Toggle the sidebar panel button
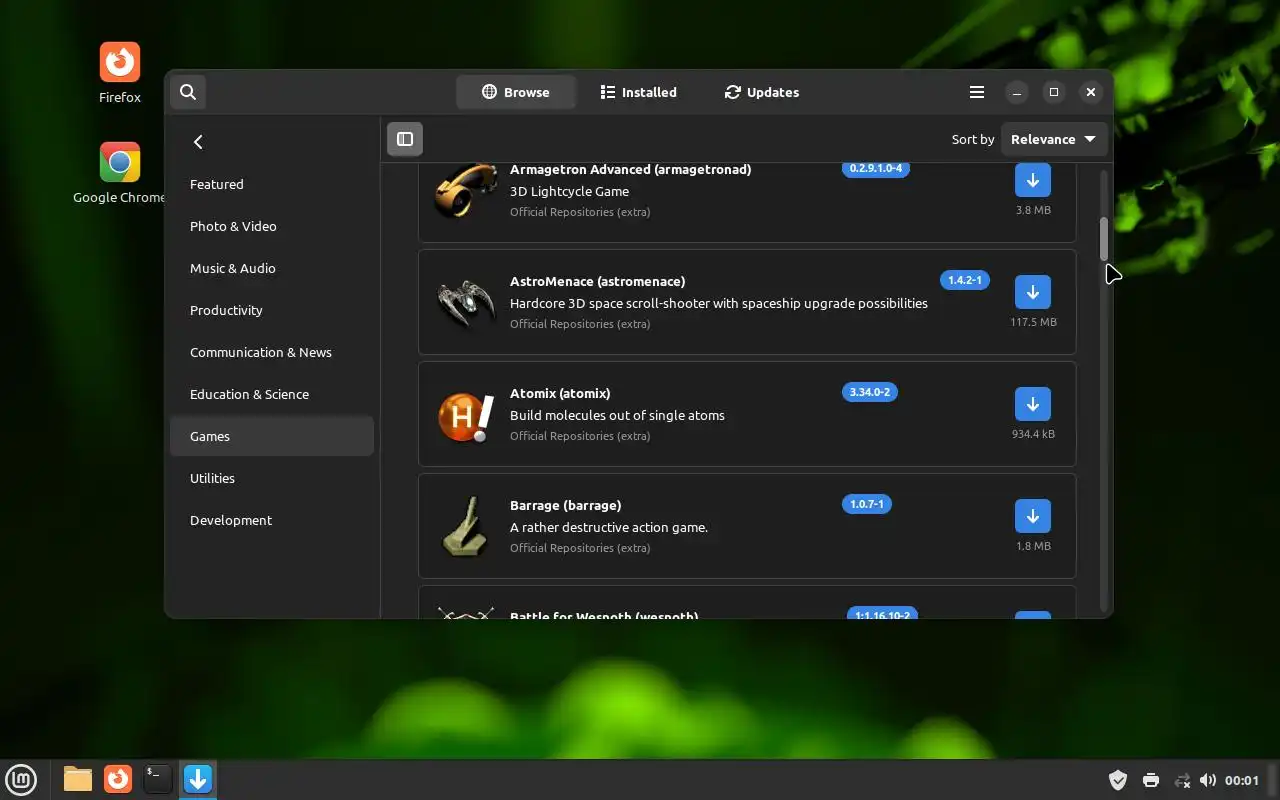The image size is (1280, 800). click(405, 139)
